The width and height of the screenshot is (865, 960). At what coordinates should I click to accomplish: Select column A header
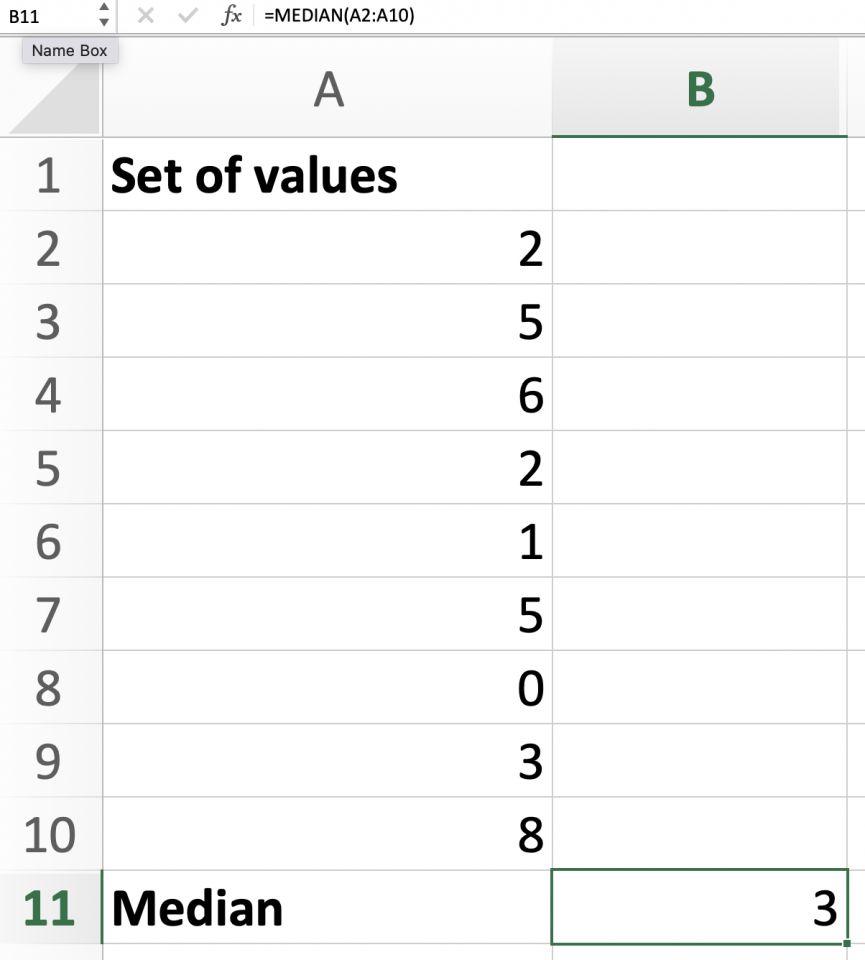(x=327, y=92)
